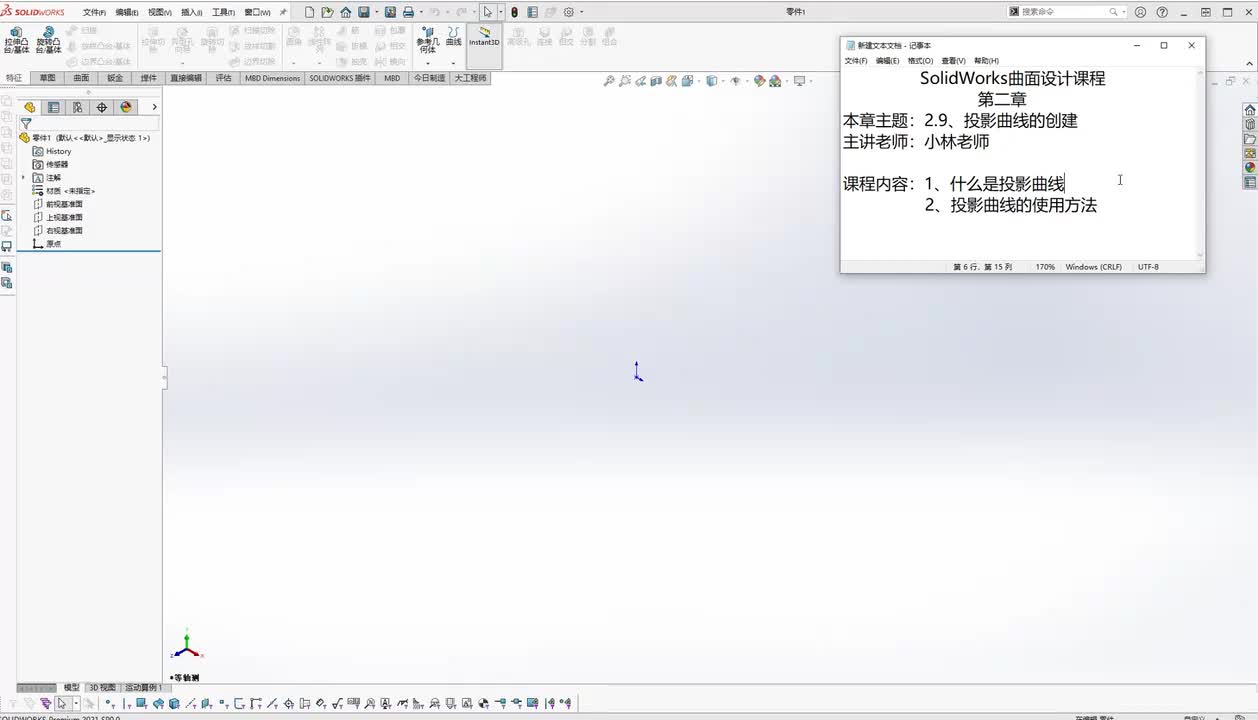This screenshot has height=720, width=1258.
Task: Select History in the feature tree
Action: 52,151
